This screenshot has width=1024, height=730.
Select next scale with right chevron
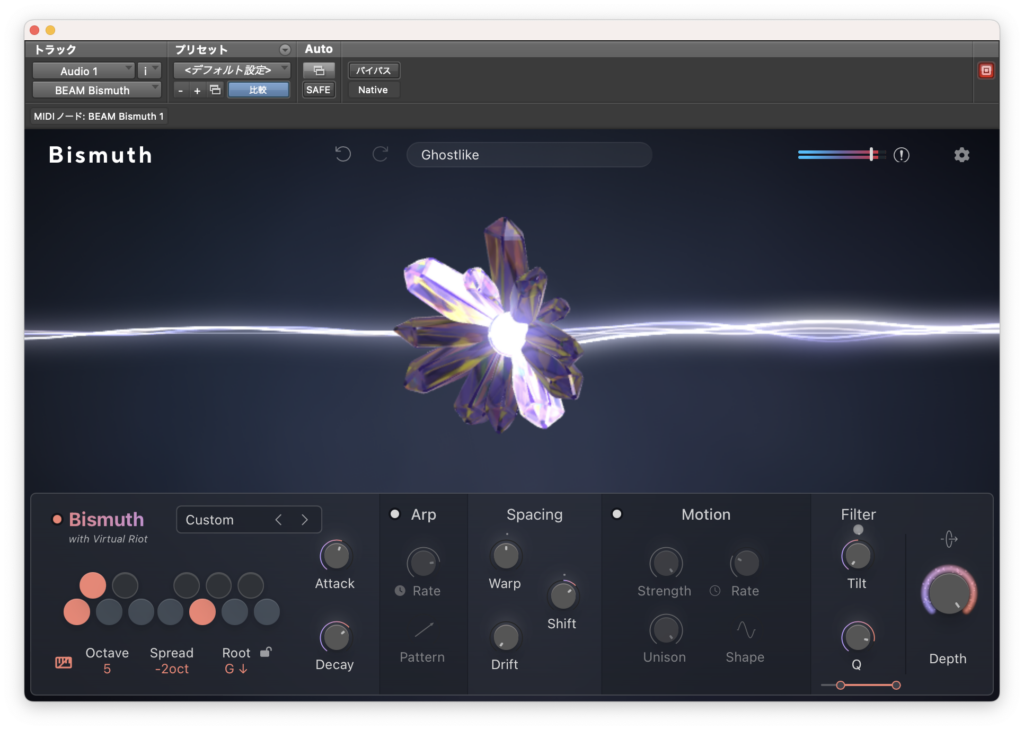pyautogui.click(x=304, y=520)
